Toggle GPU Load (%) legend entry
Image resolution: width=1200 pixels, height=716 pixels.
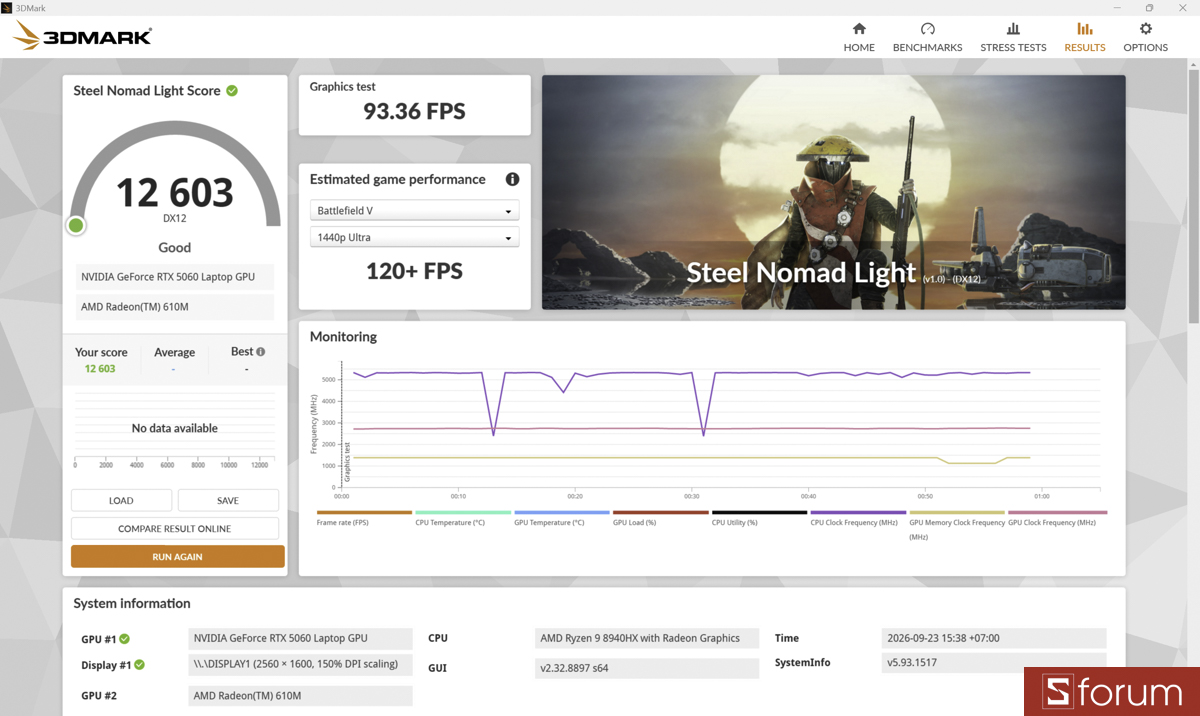click(660, 517)
